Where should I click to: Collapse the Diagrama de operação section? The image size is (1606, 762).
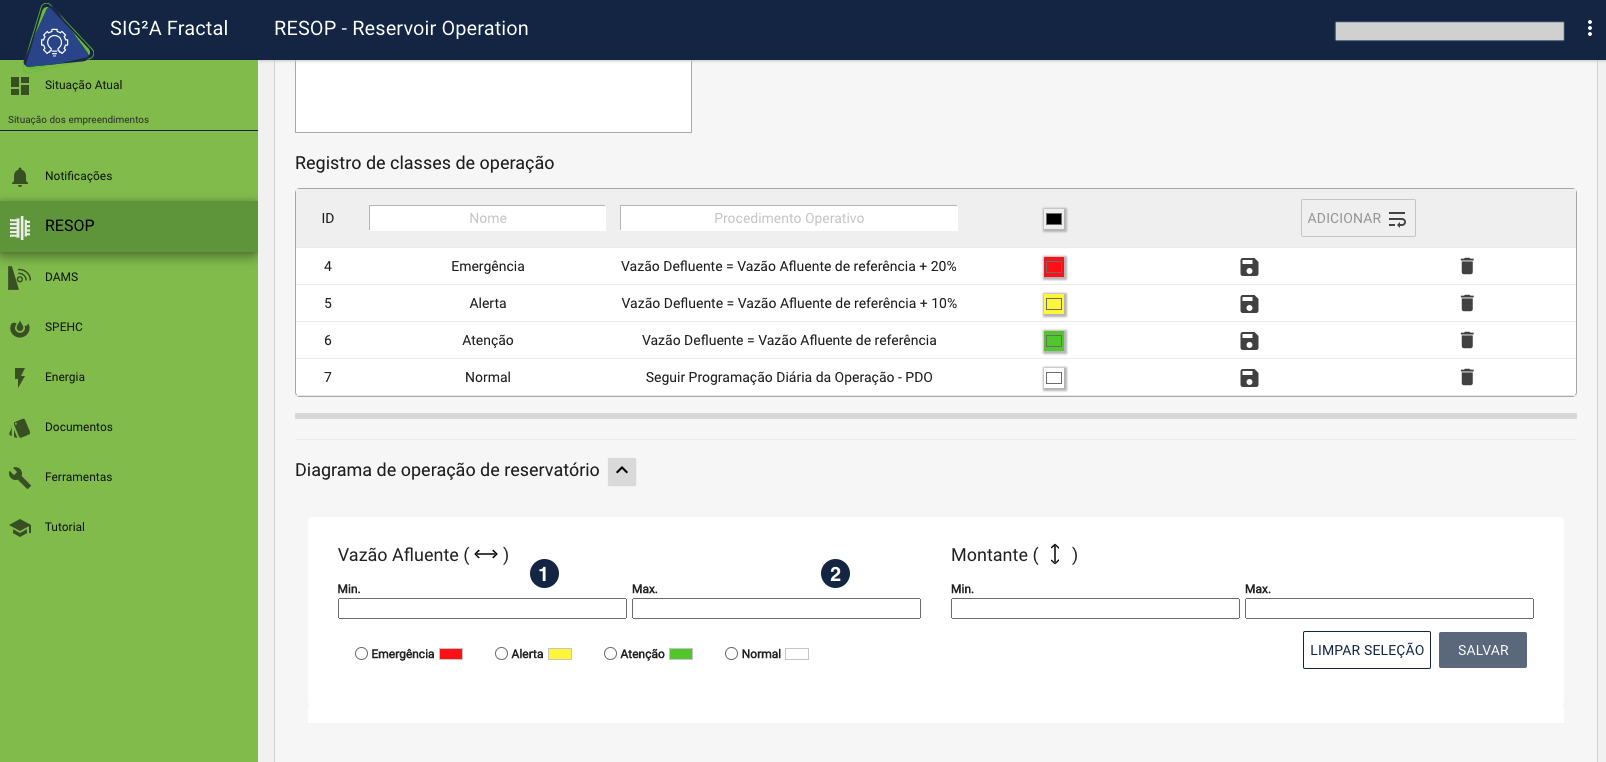622,471
